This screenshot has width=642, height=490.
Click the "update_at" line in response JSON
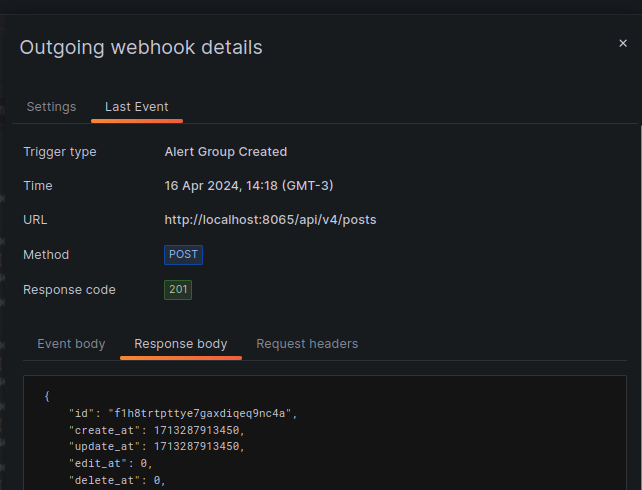[x=155, y=447]
